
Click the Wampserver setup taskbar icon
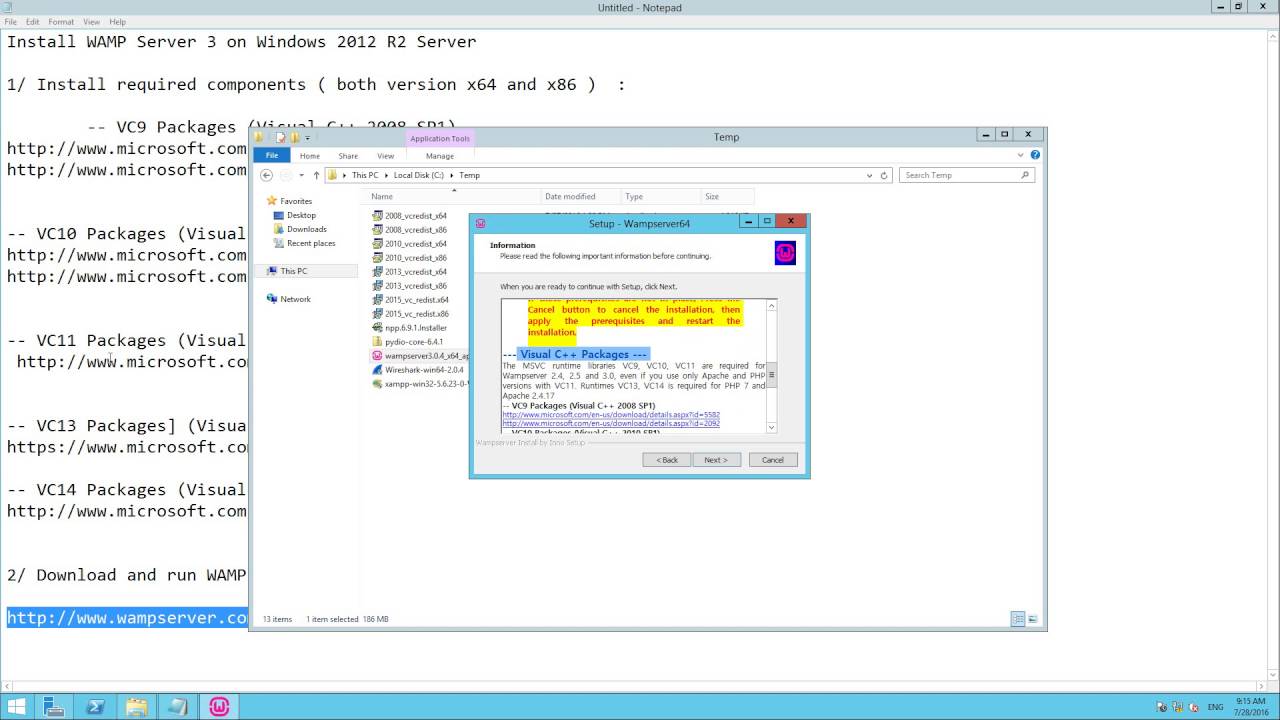click(x=219, y=707)
